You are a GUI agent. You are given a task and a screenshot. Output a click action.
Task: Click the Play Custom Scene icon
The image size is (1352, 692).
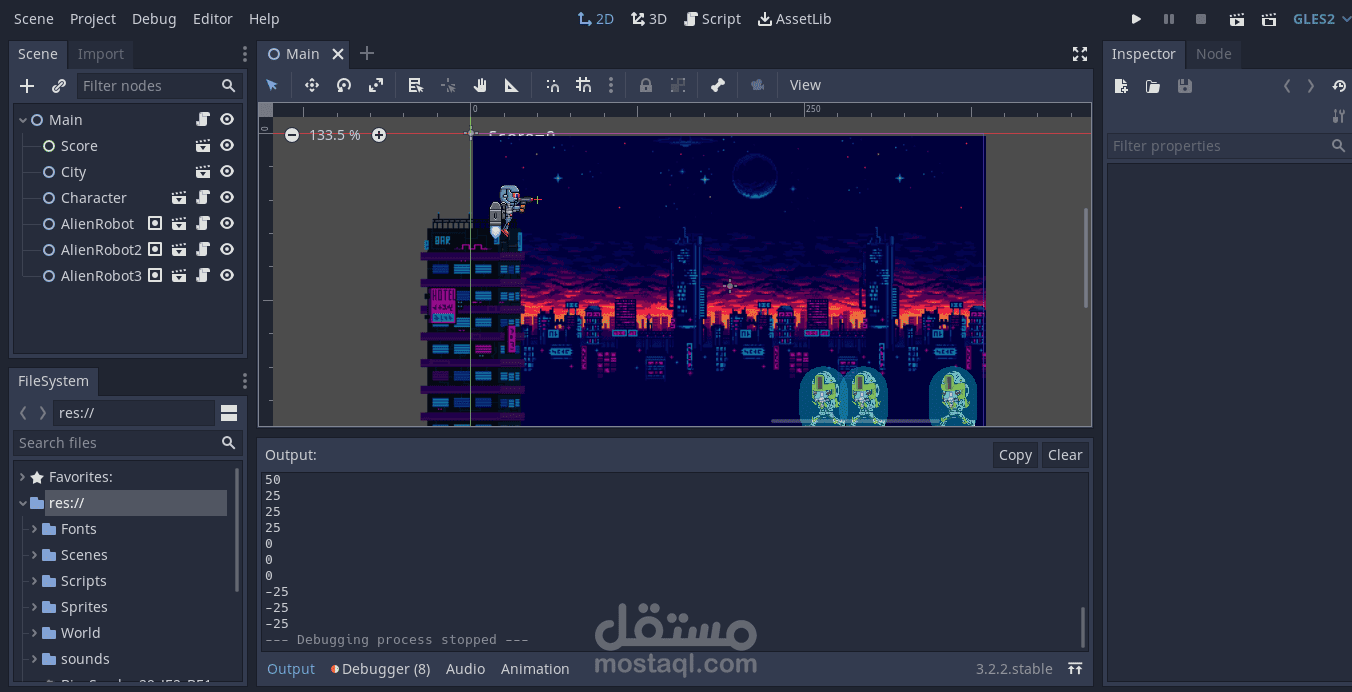pos(1269,19)
